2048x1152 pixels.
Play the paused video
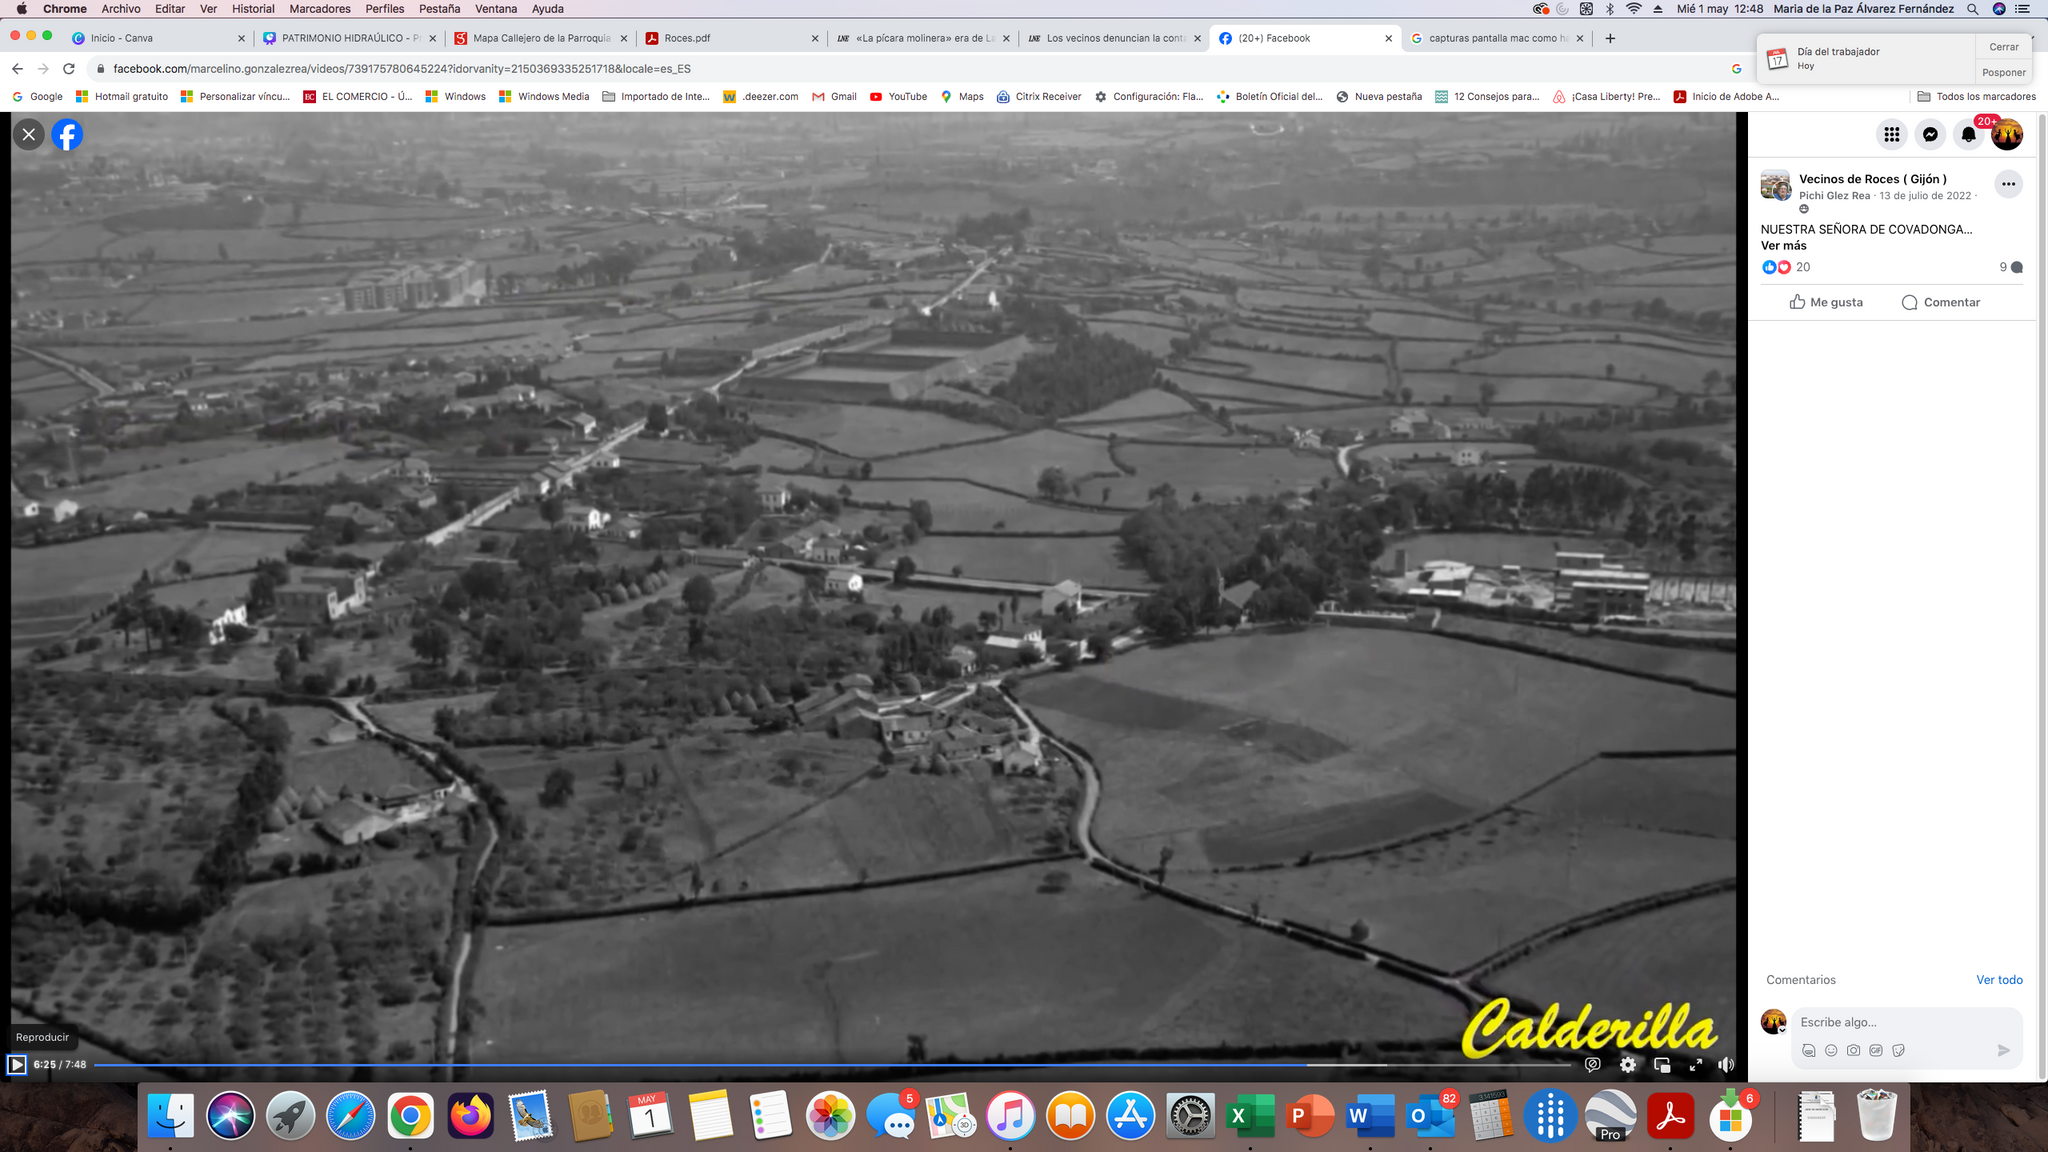tap(17, 1065)
